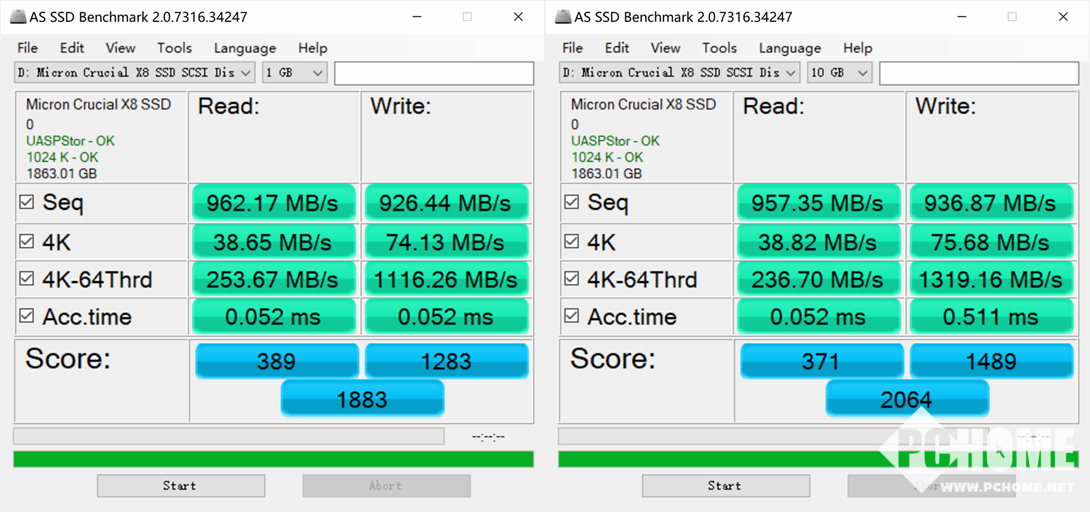This screenshot has width=1090, height=512.
Task: Disable the Acc.time test in the 1 GB window
Action: coord(27,317)
